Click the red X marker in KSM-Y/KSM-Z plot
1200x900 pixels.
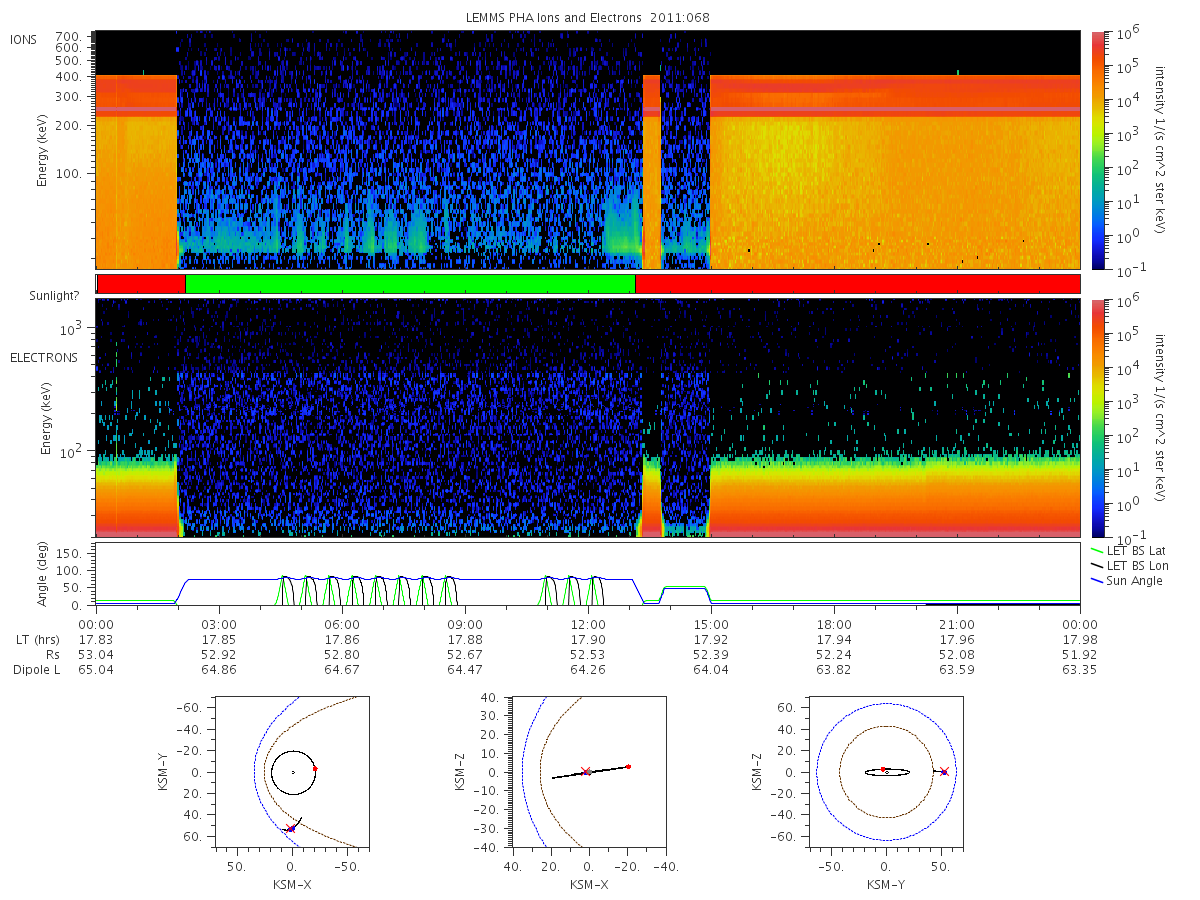pos(944,771)
